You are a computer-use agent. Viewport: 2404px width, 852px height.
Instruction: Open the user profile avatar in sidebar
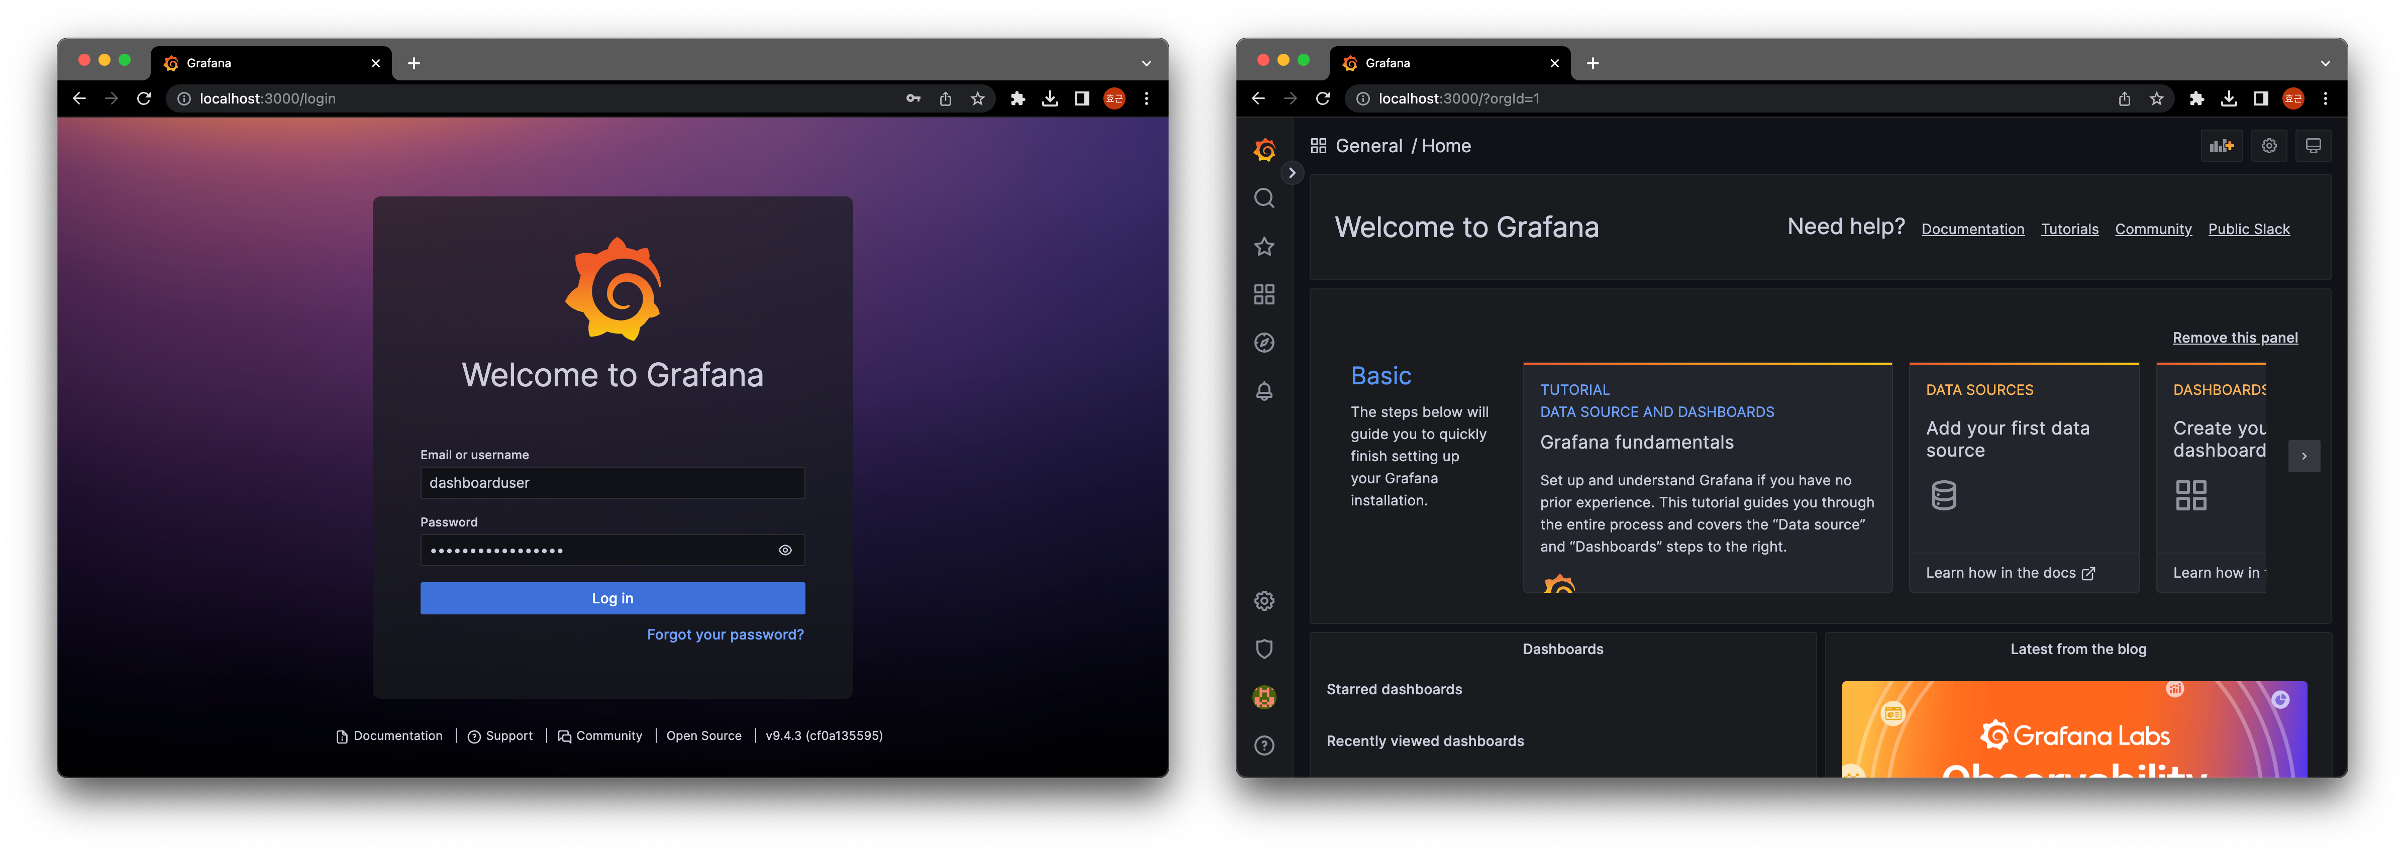pos(1264,697)
